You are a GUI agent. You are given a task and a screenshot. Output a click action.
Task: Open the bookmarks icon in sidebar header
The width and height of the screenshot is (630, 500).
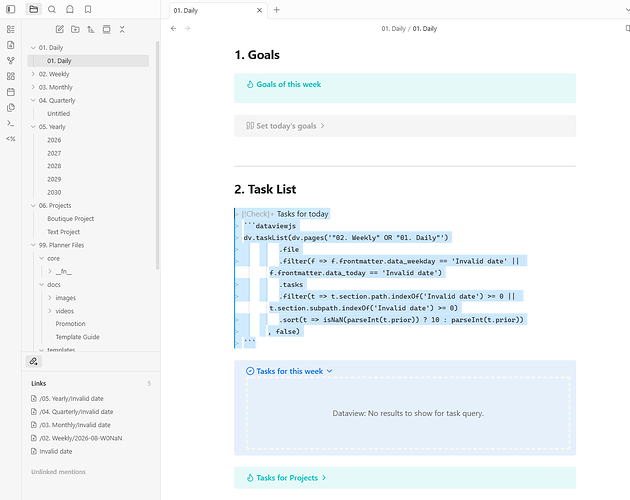[x=88, y=9]
